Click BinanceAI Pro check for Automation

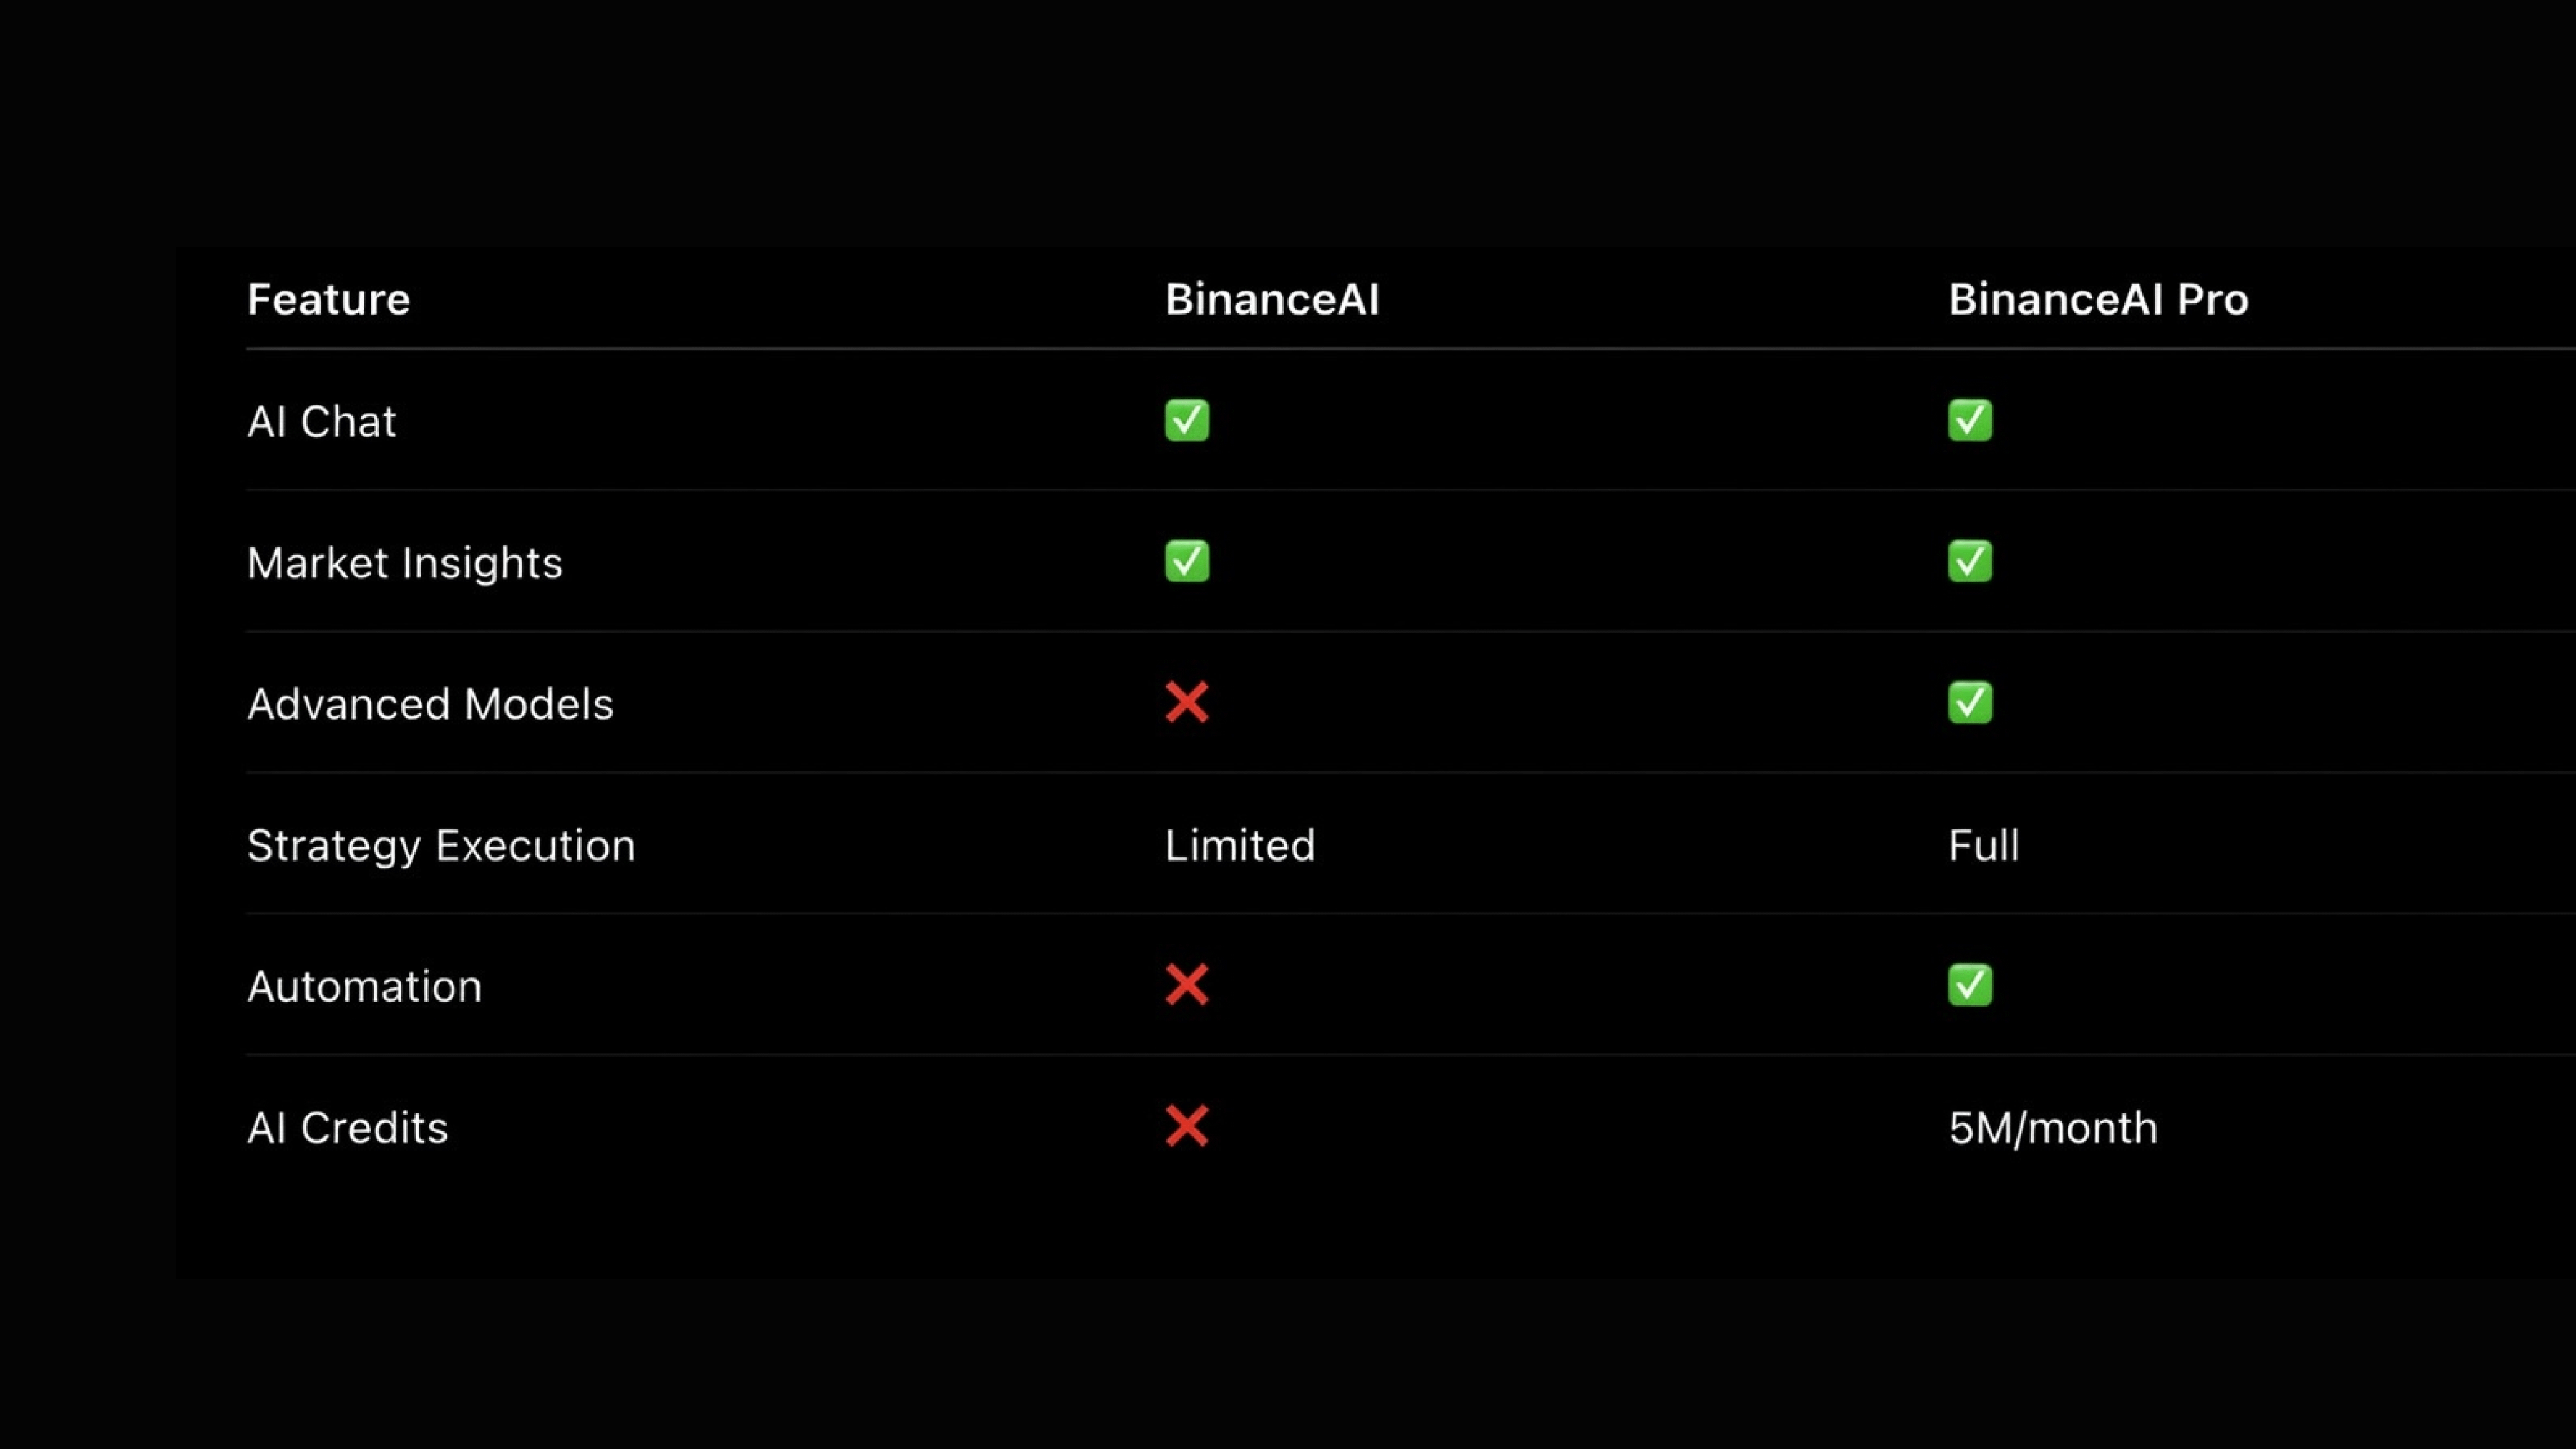pos(1970,985)
